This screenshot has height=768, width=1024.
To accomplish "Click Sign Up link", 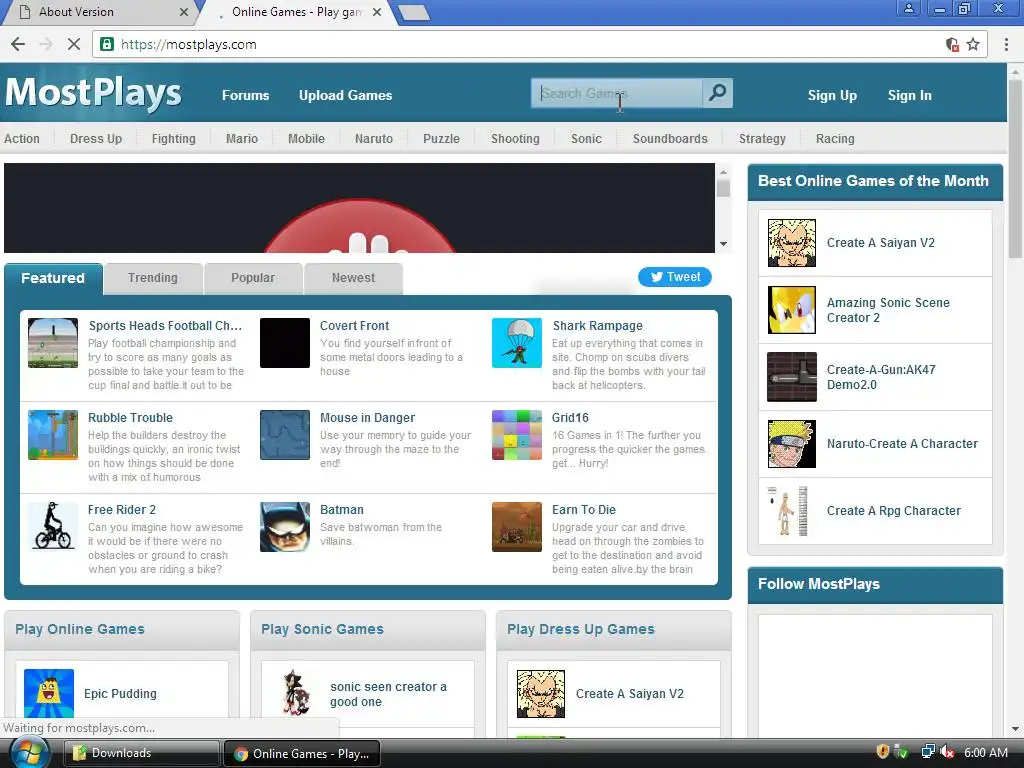I will (x=832, y=95).
